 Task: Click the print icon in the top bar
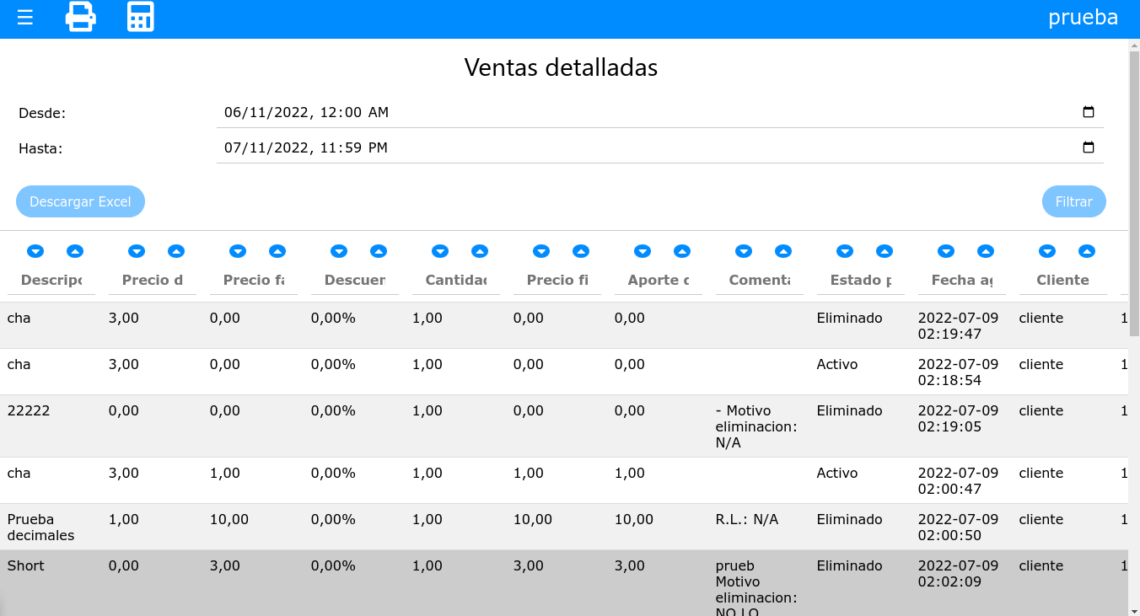pos(80,16)
